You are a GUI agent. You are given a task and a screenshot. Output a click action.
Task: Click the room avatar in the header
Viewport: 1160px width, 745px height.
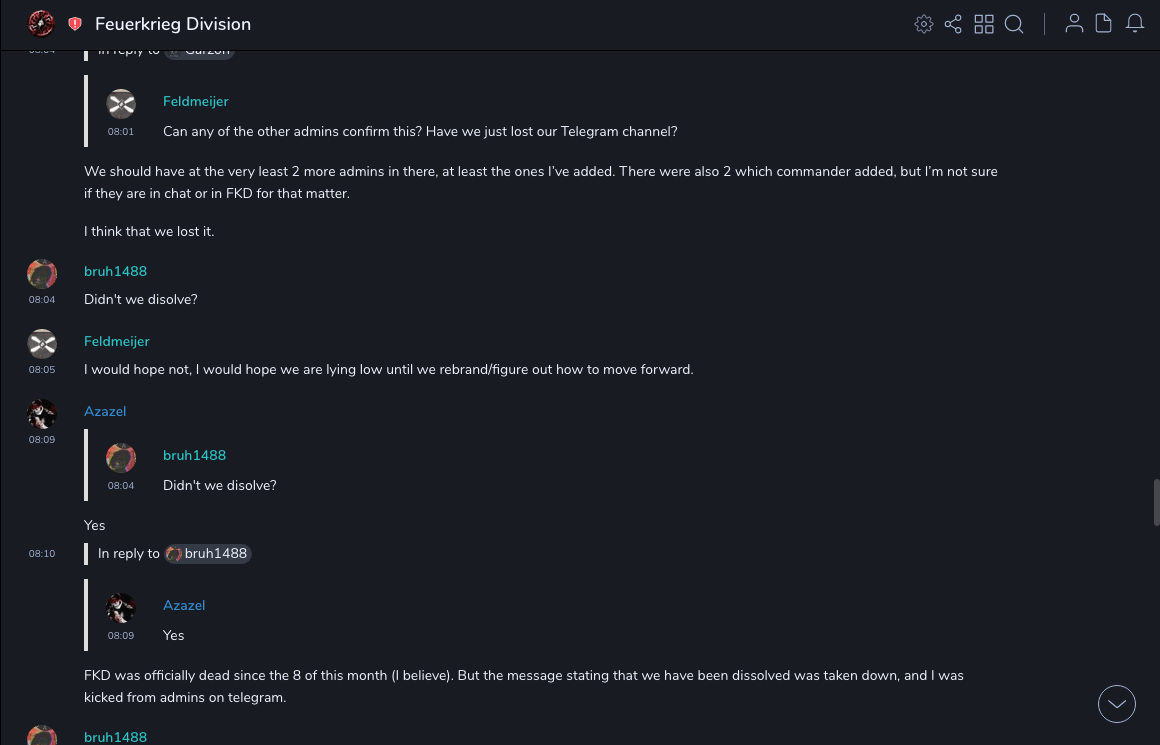41,23
